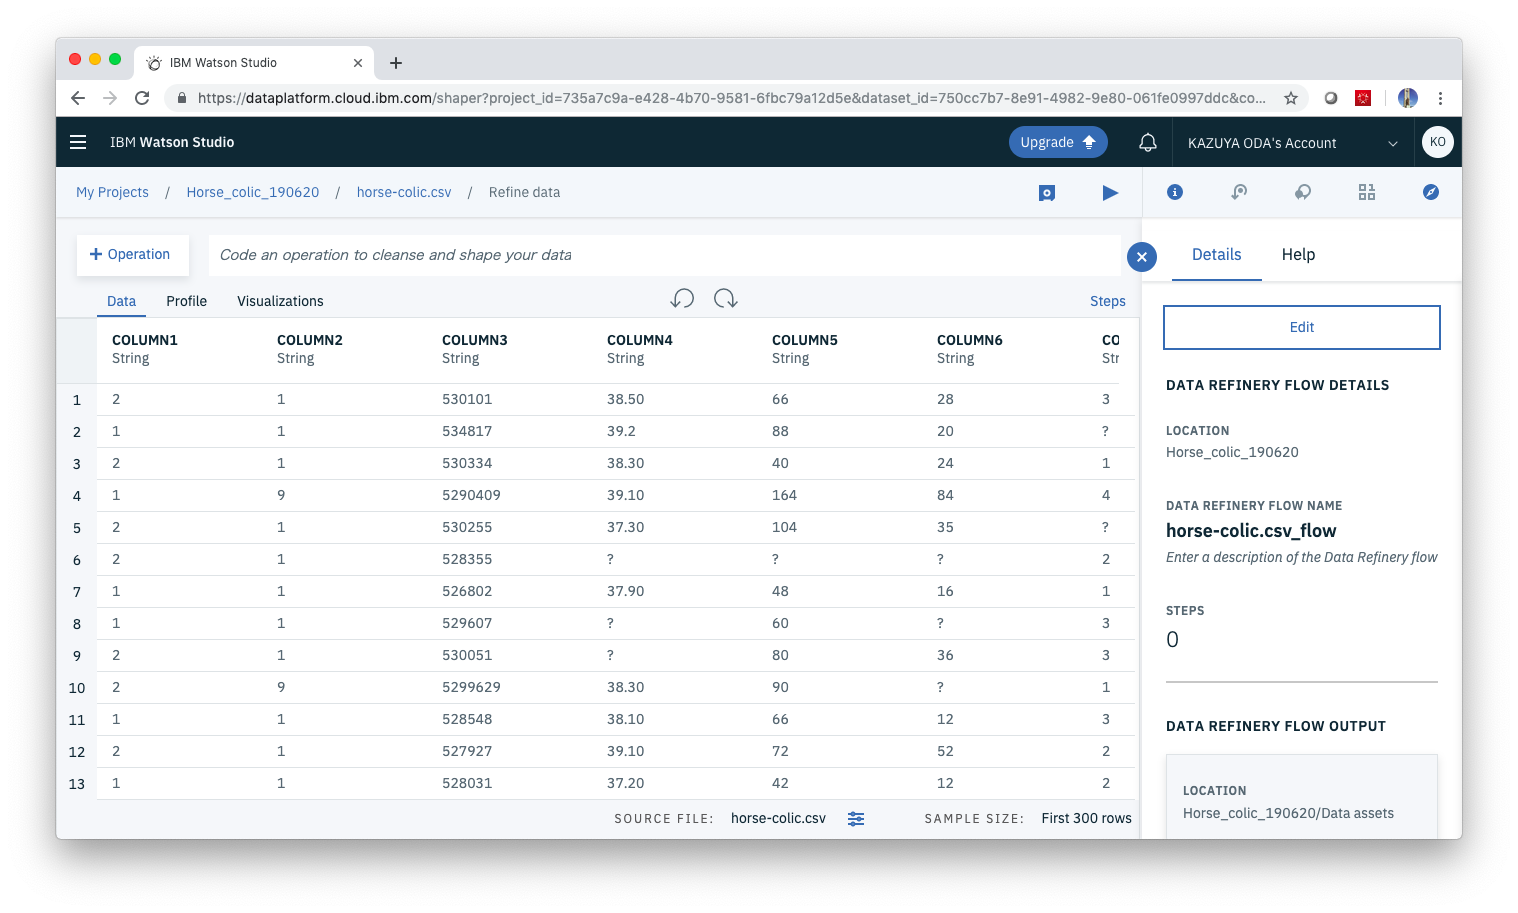Undo the last operation
This screenshot has height=913, width=1518.
tap(682, 298)
